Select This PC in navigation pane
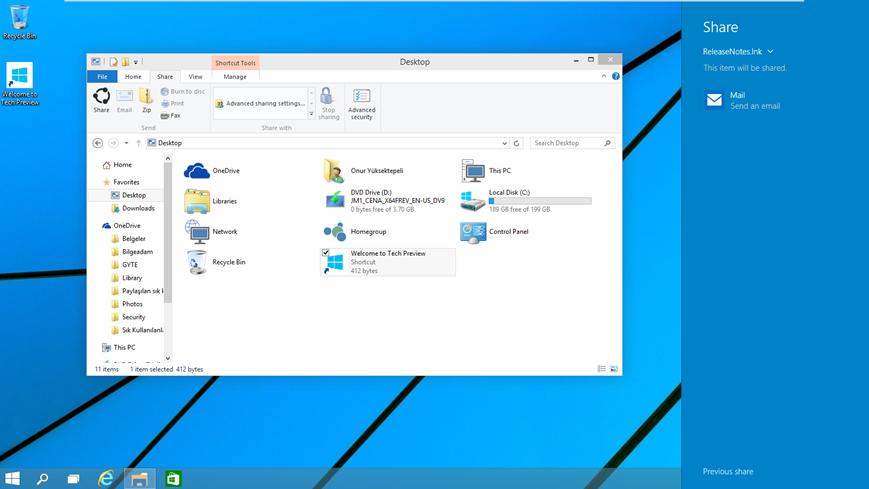Viewport: 869px width, 489px height. (119, 348)
